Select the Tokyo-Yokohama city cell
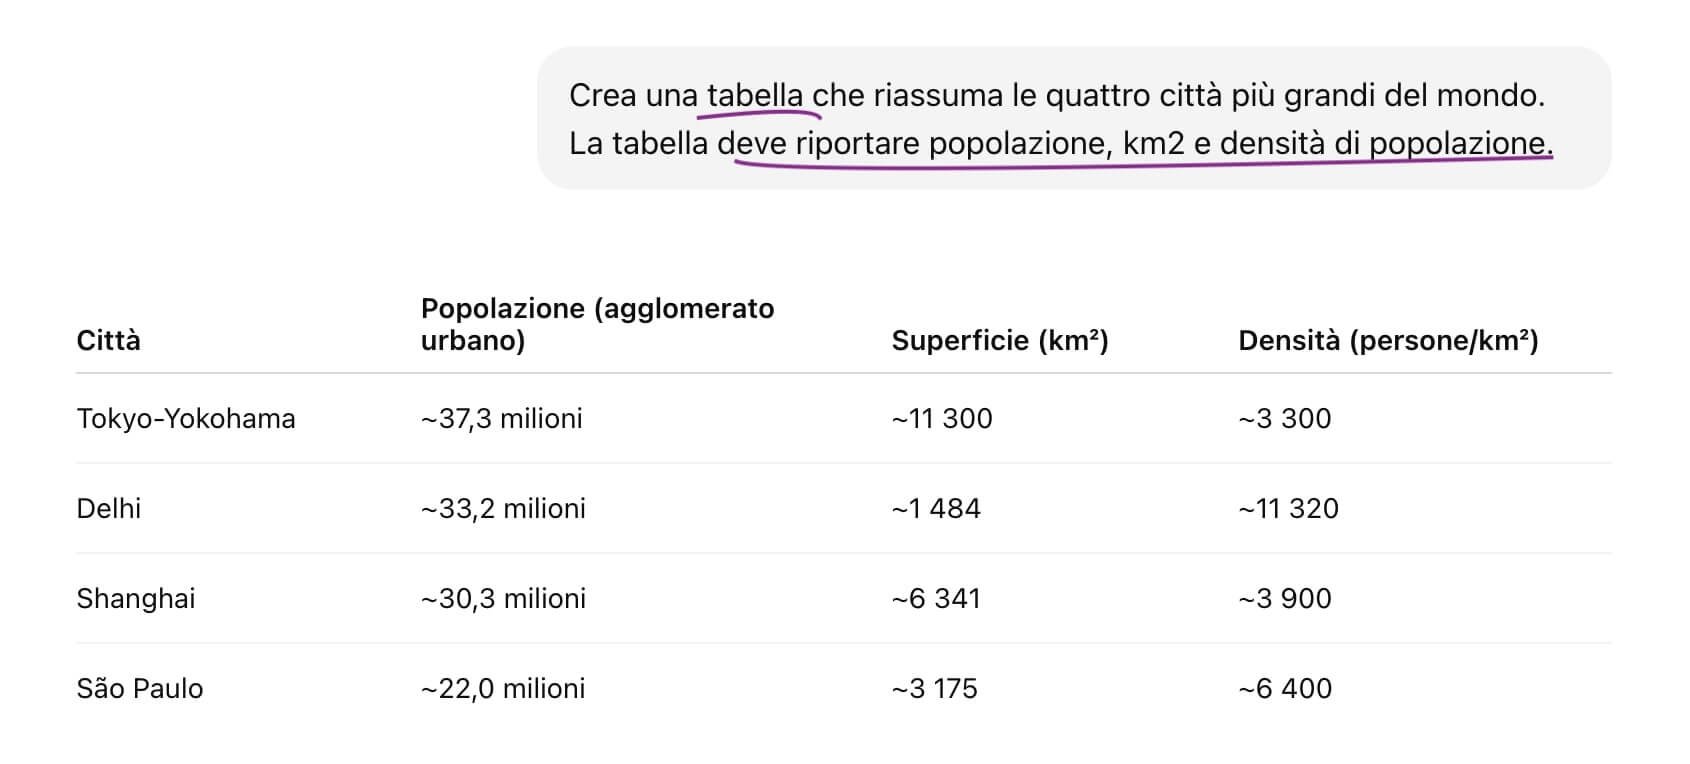1690x764 pixels. pos(186,418)
